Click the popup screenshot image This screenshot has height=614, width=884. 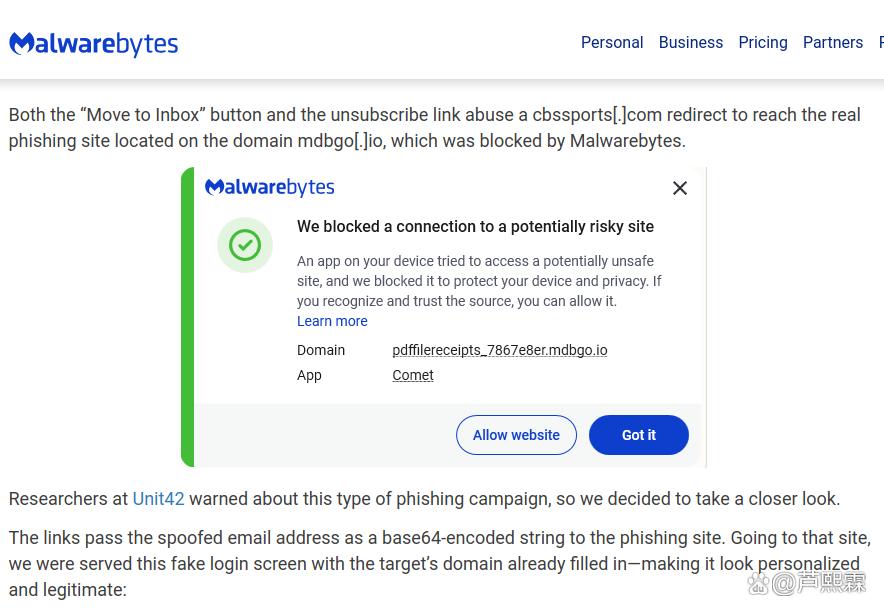[x=444, y=317]
